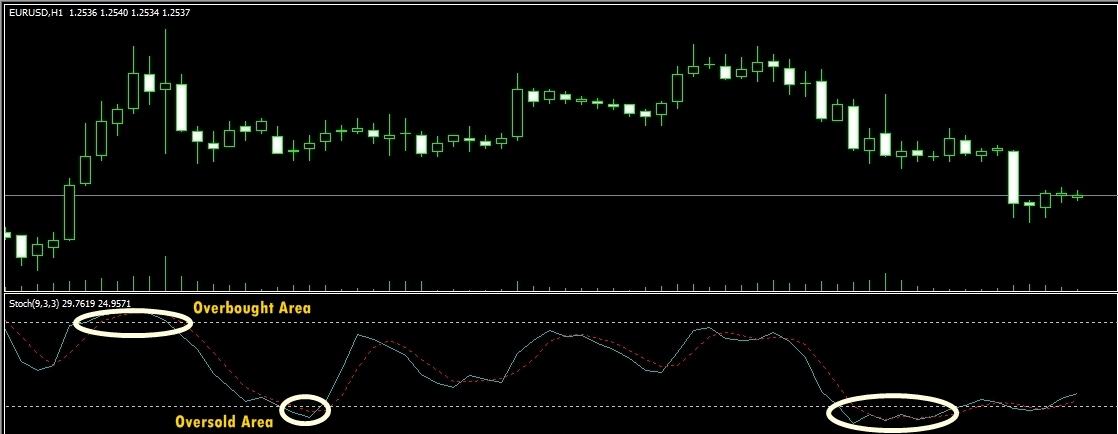Click the last candle on the chart
Screen dimensions: 1118x434
tap(1077, 196)
